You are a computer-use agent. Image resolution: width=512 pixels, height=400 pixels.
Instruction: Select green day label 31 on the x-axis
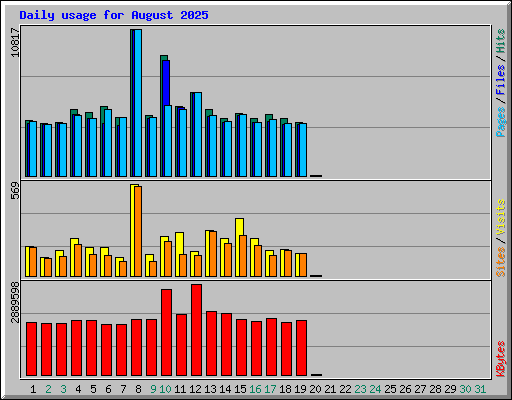tap(480, 389)
